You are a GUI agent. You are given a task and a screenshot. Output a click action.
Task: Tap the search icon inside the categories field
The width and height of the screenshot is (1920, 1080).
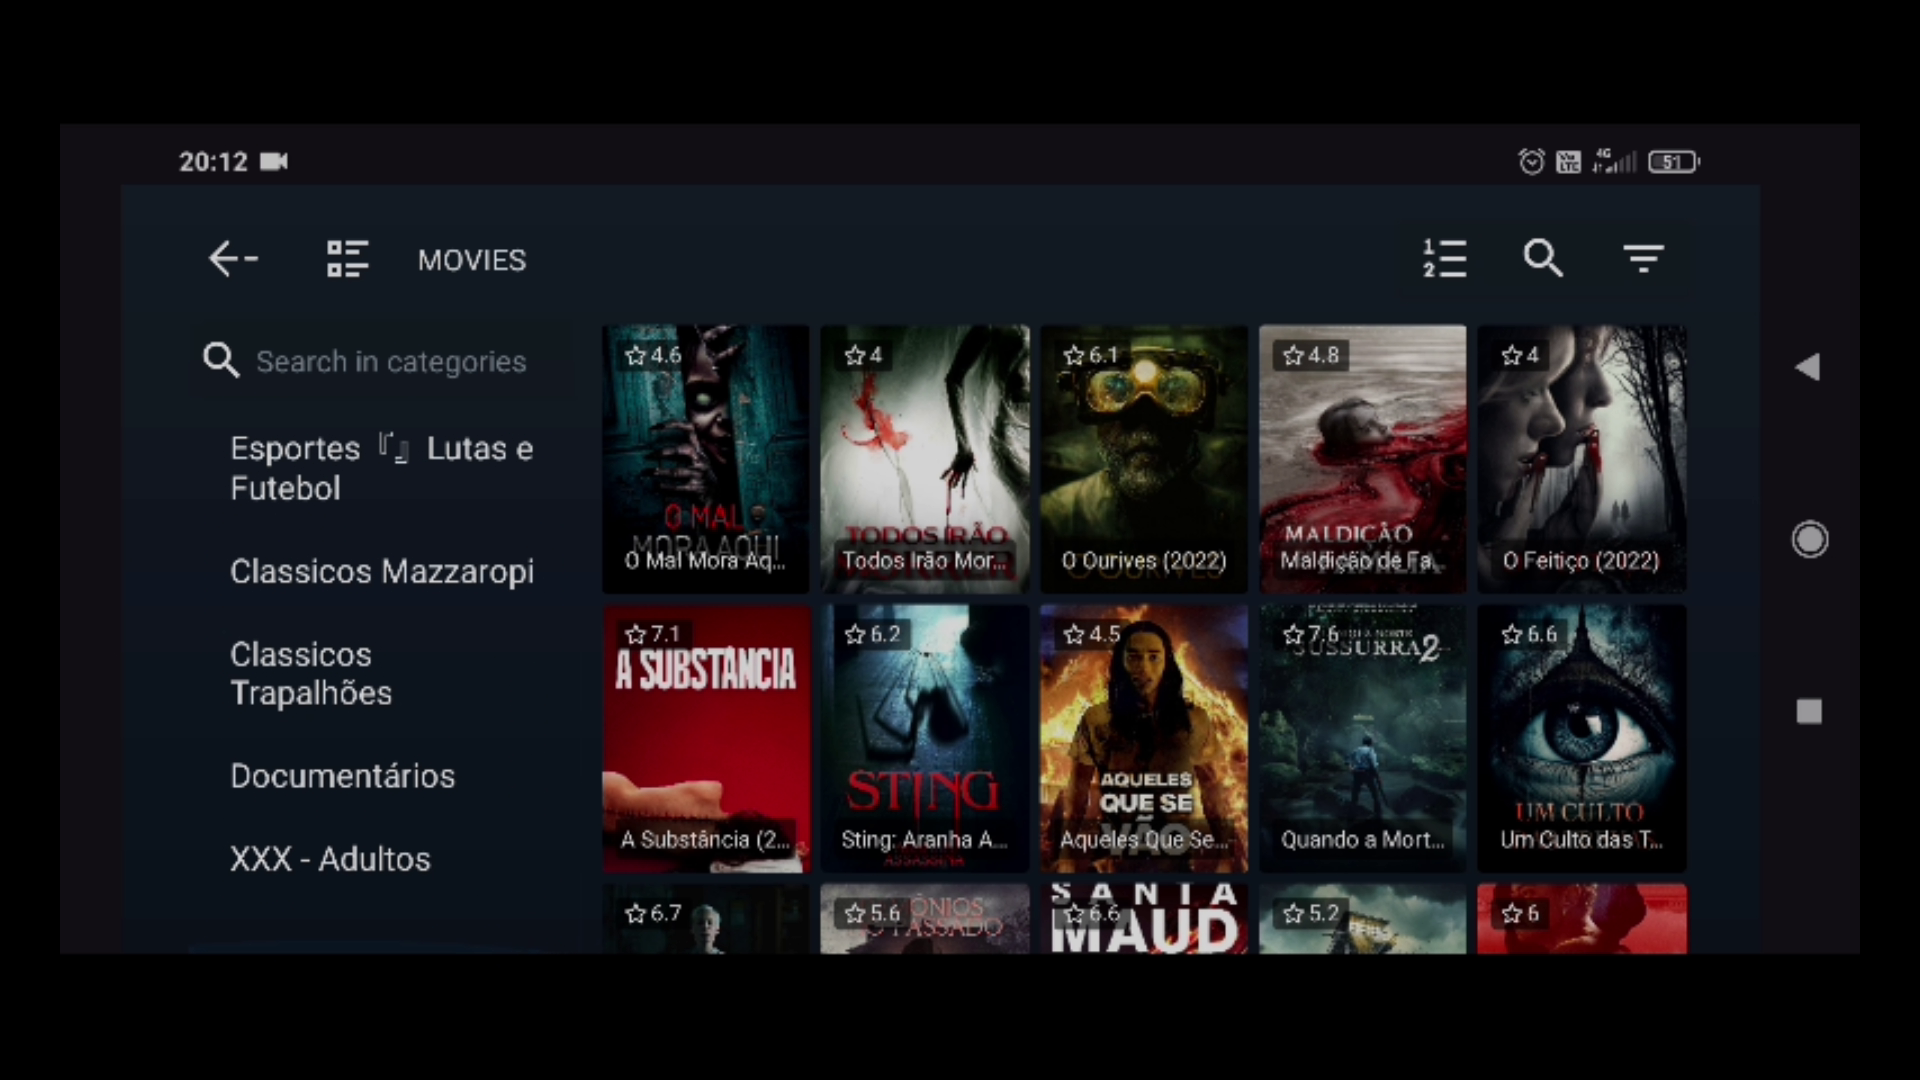click(x=221, y=361)
